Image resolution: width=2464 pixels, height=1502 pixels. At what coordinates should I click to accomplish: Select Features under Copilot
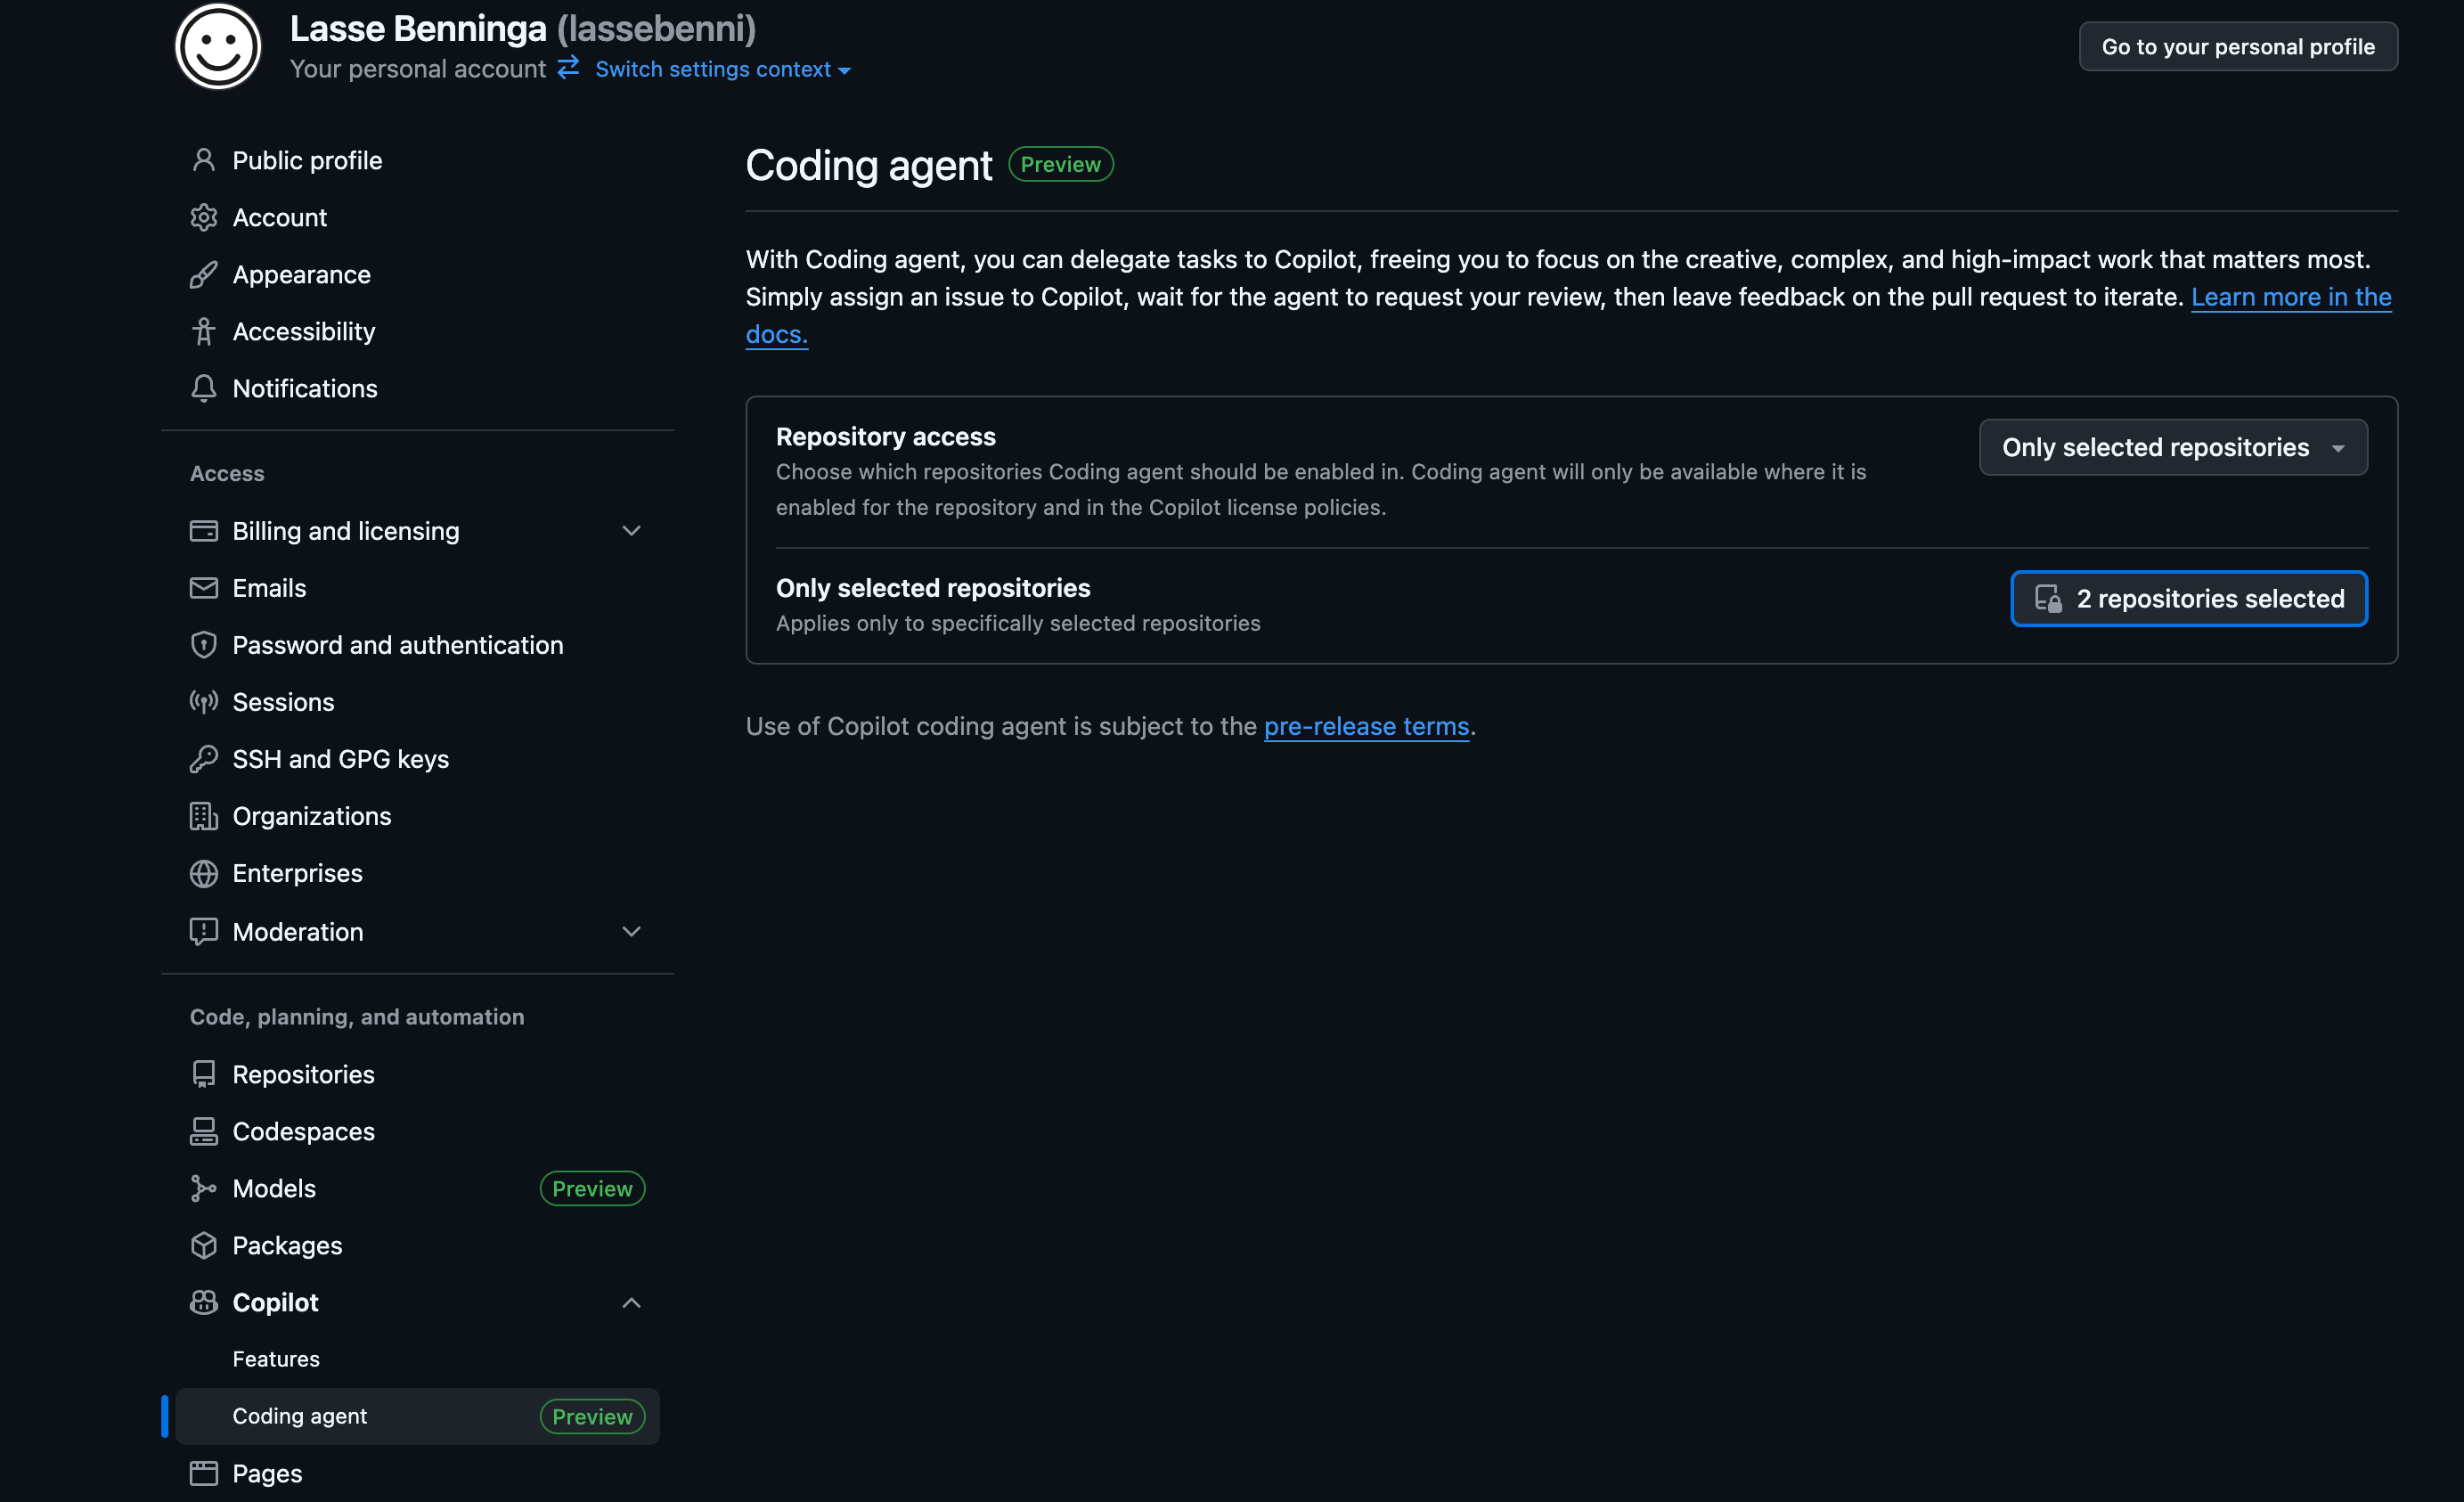point(277,1359)
